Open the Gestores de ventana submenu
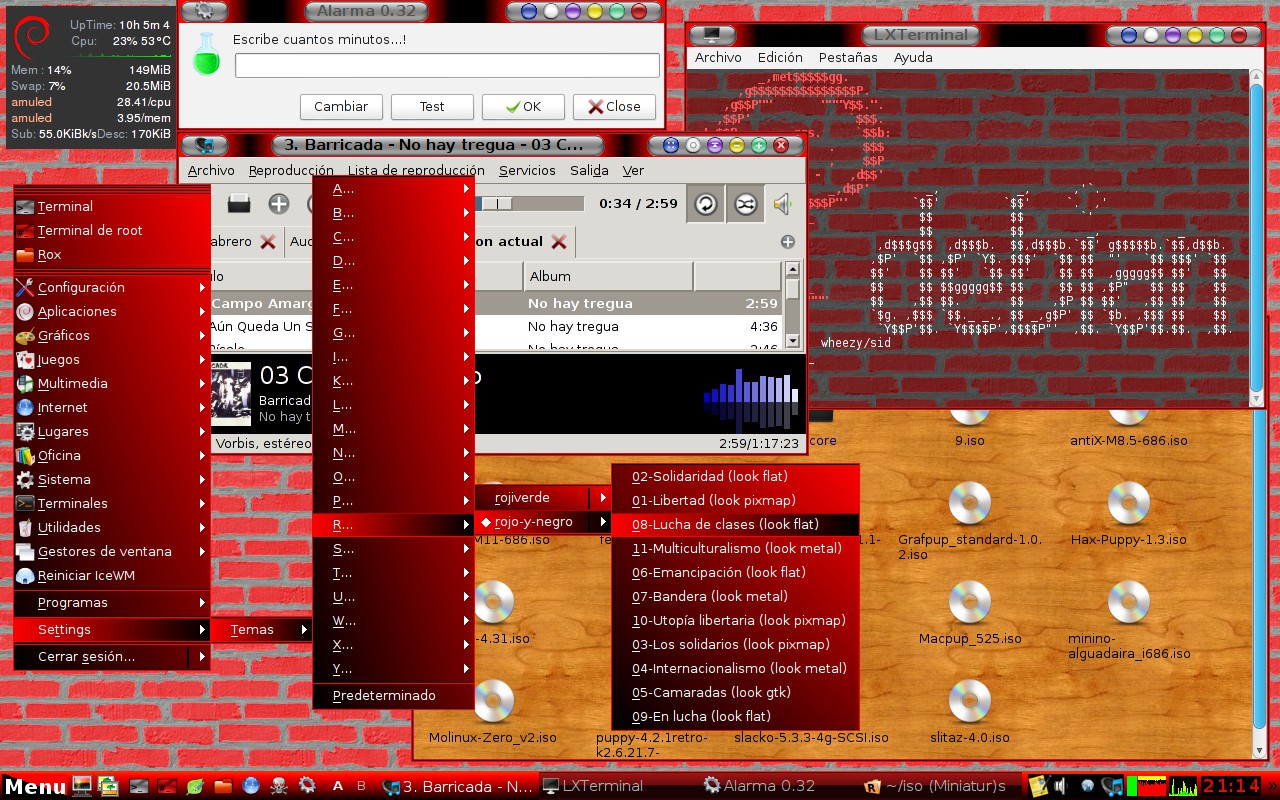 point(111,552)
